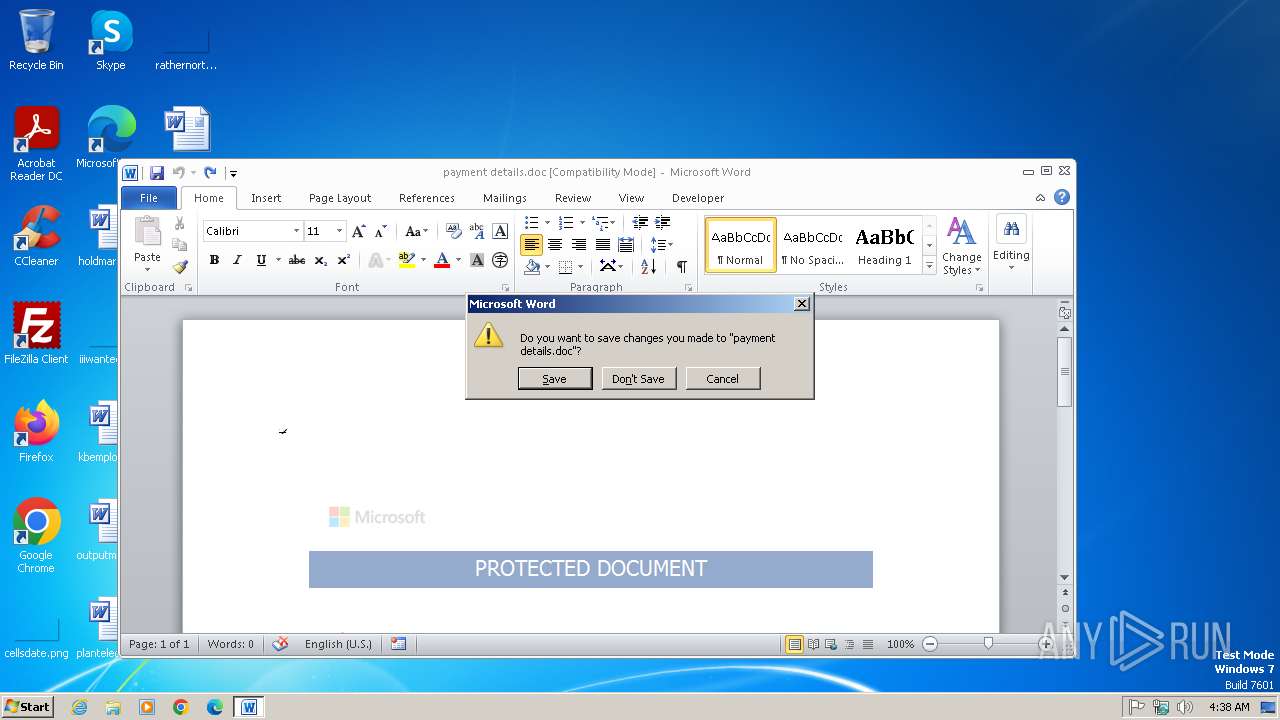Expand the Styles gallery More button
Viewport: 1280px width, 720px height.
pyautogui.click(x=929, y=265)
